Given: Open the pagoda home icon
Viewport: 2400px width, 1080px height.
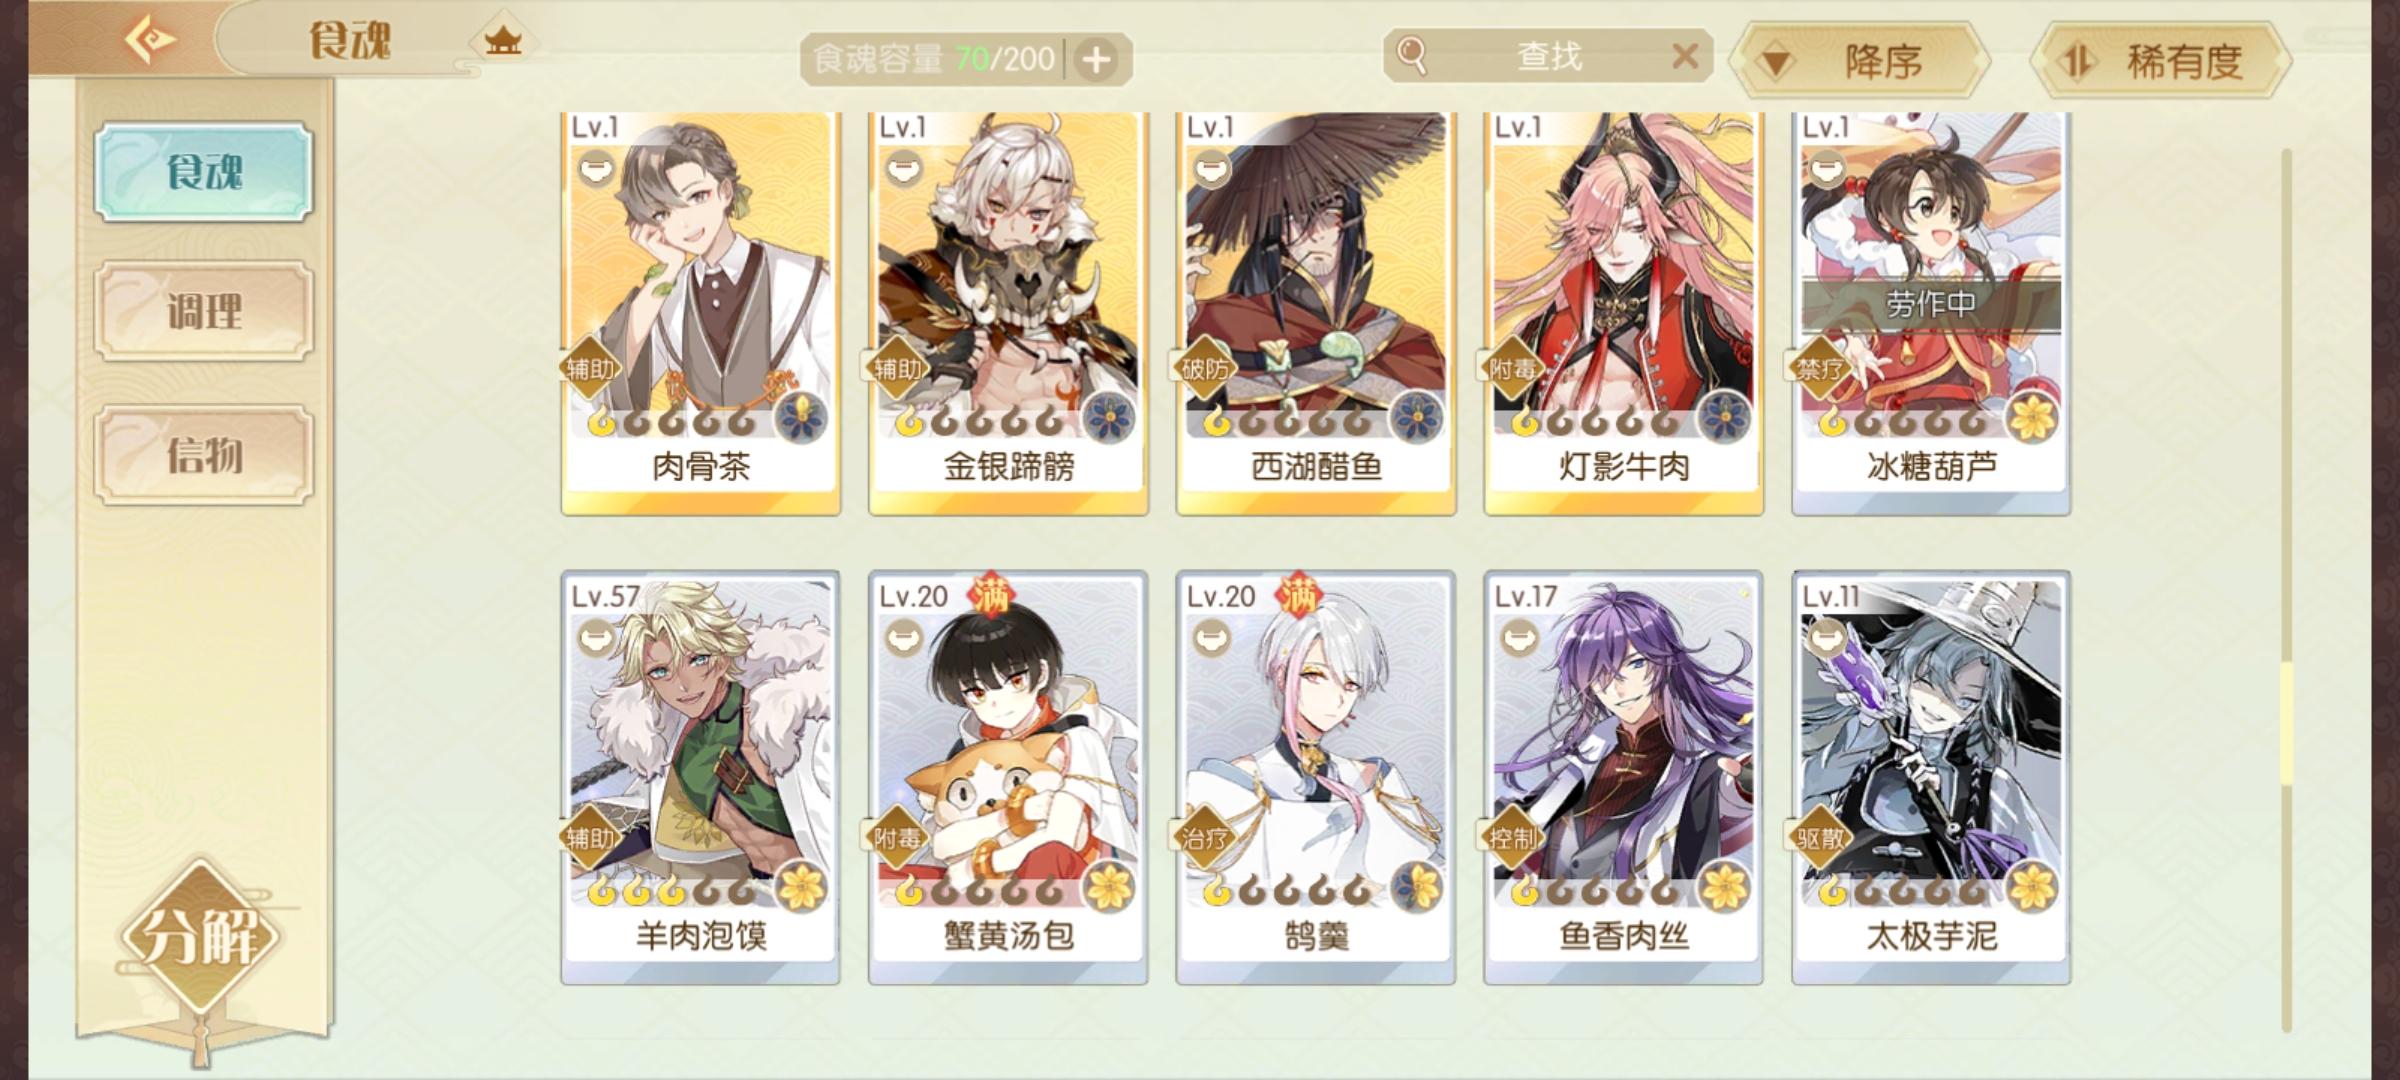Looking at the screenshot, I should click(503, 42).
